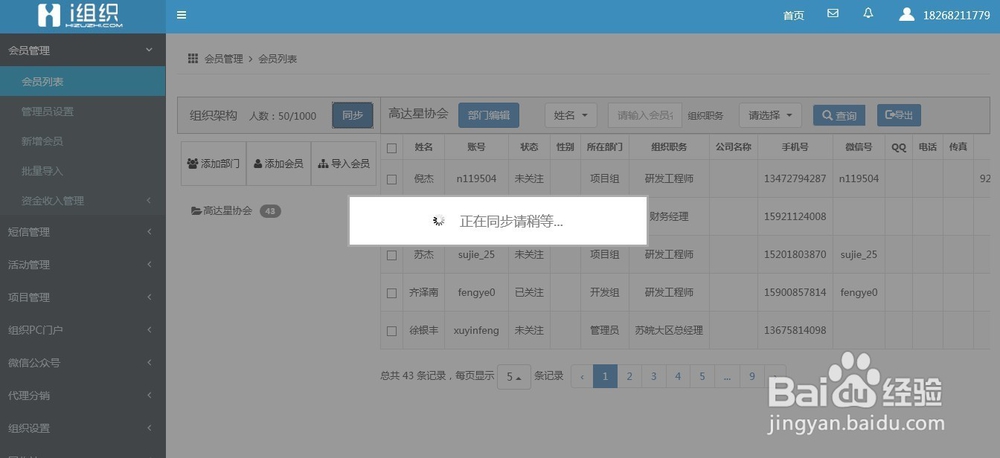Click the 已关注 status cell
The image size is (1000, 458).
[x=529, y=292]
